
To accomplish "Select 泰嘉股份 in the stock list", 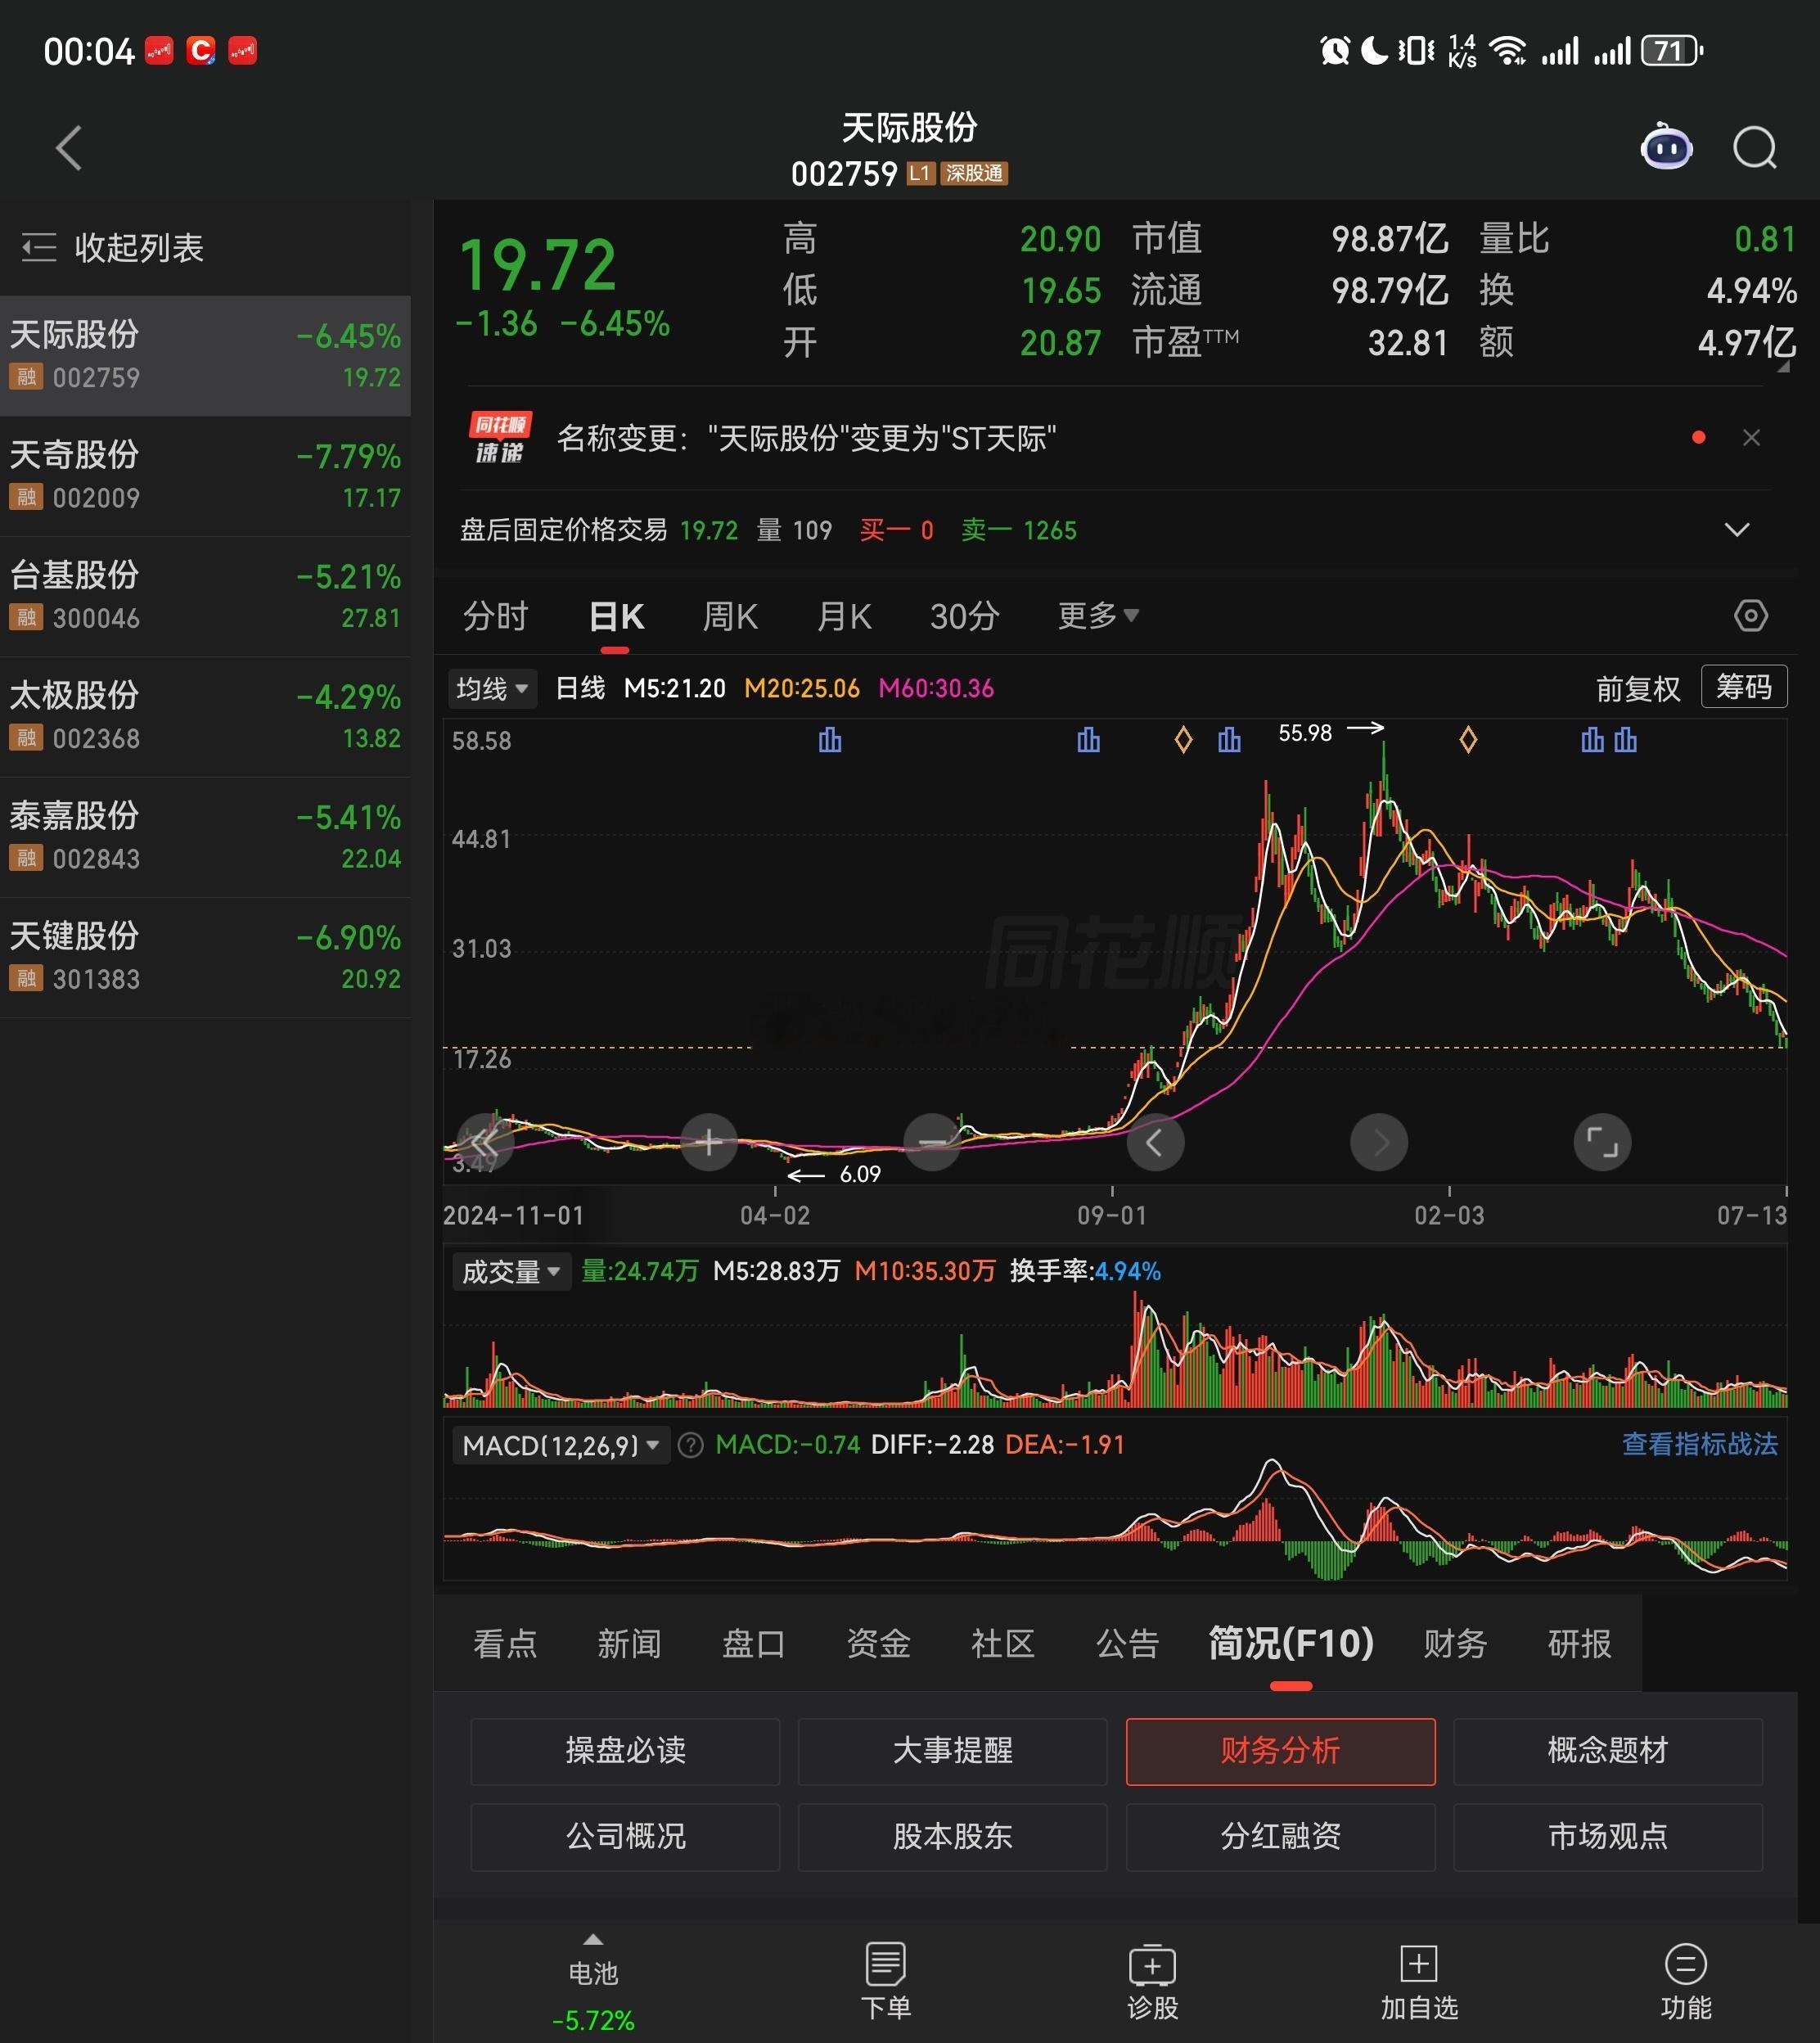I will click(x=205, y=837).
